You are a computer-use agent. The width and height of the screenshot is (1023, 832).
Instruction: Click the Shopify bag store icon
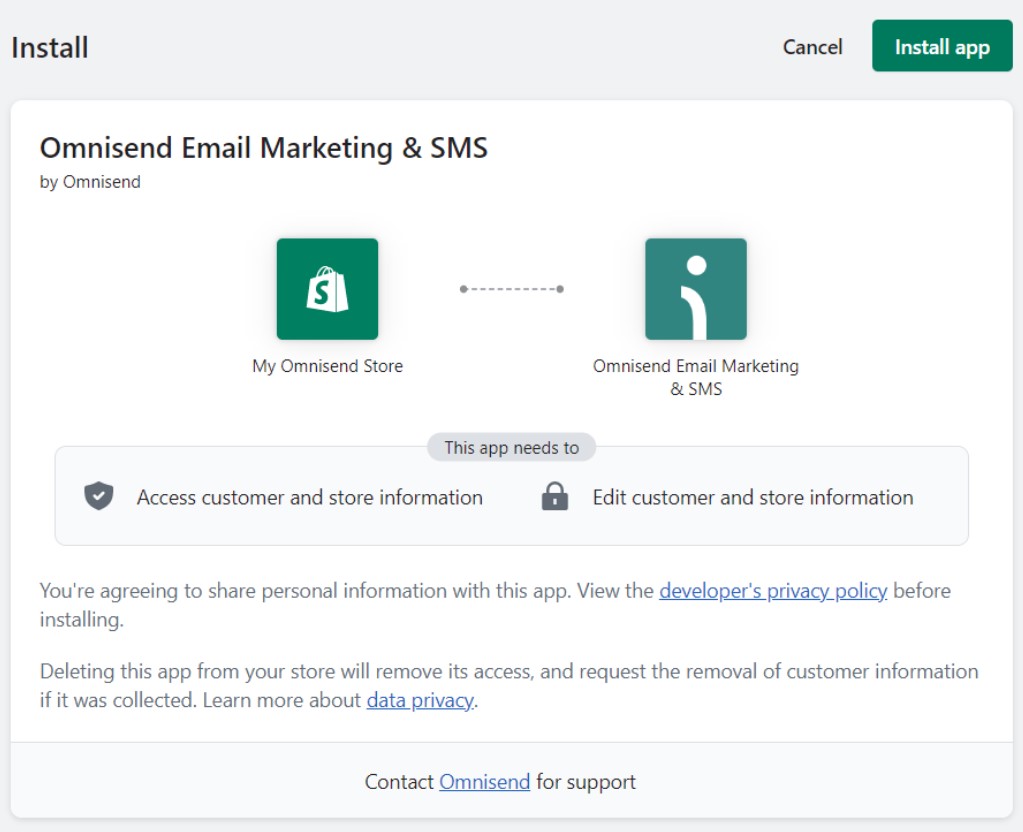click(328, 289)
